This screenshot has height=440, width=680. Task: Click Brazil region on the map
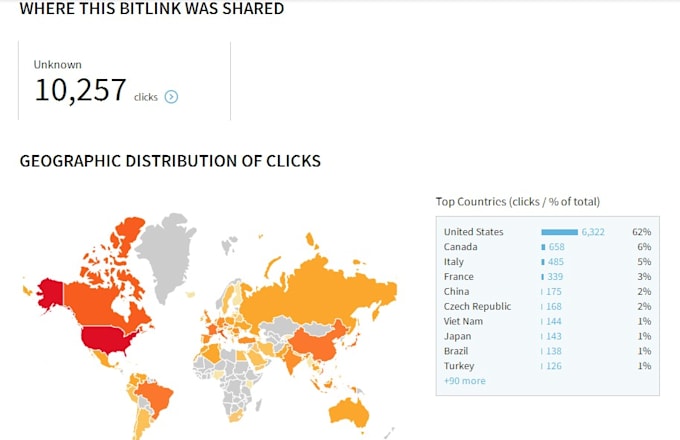pyautogui.click(x=154, y=395)
